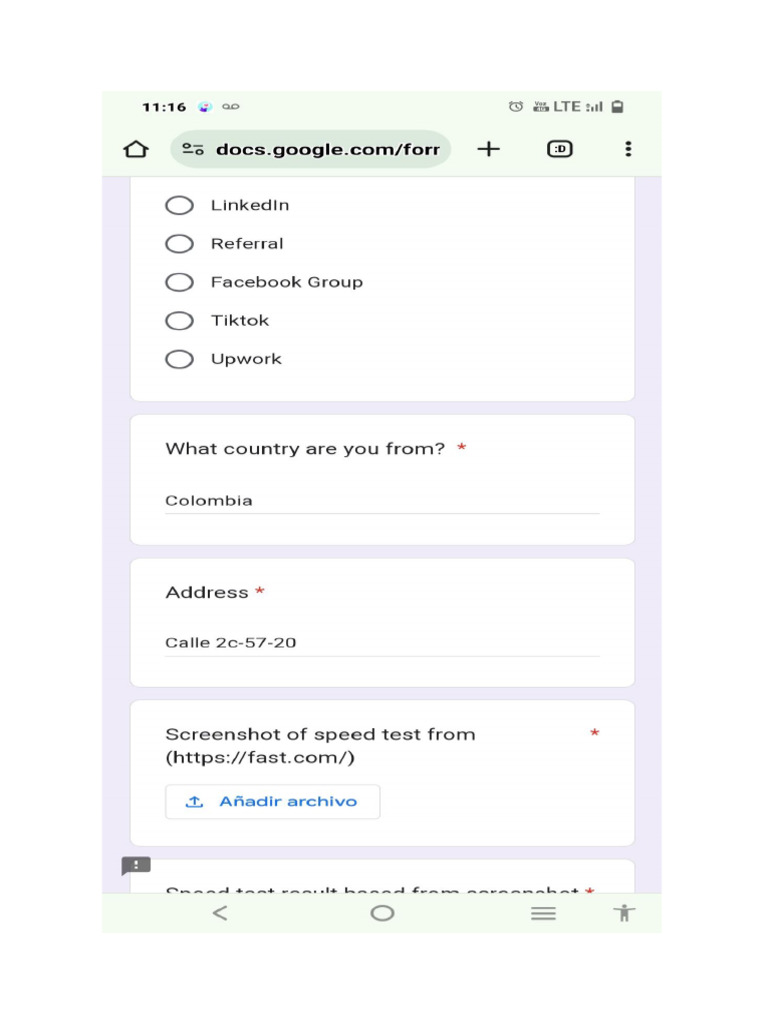The height and width of the screenshot is (1024, 768).
Task: Select the LinkedIn radio option
Action: [x=180, y=206]
